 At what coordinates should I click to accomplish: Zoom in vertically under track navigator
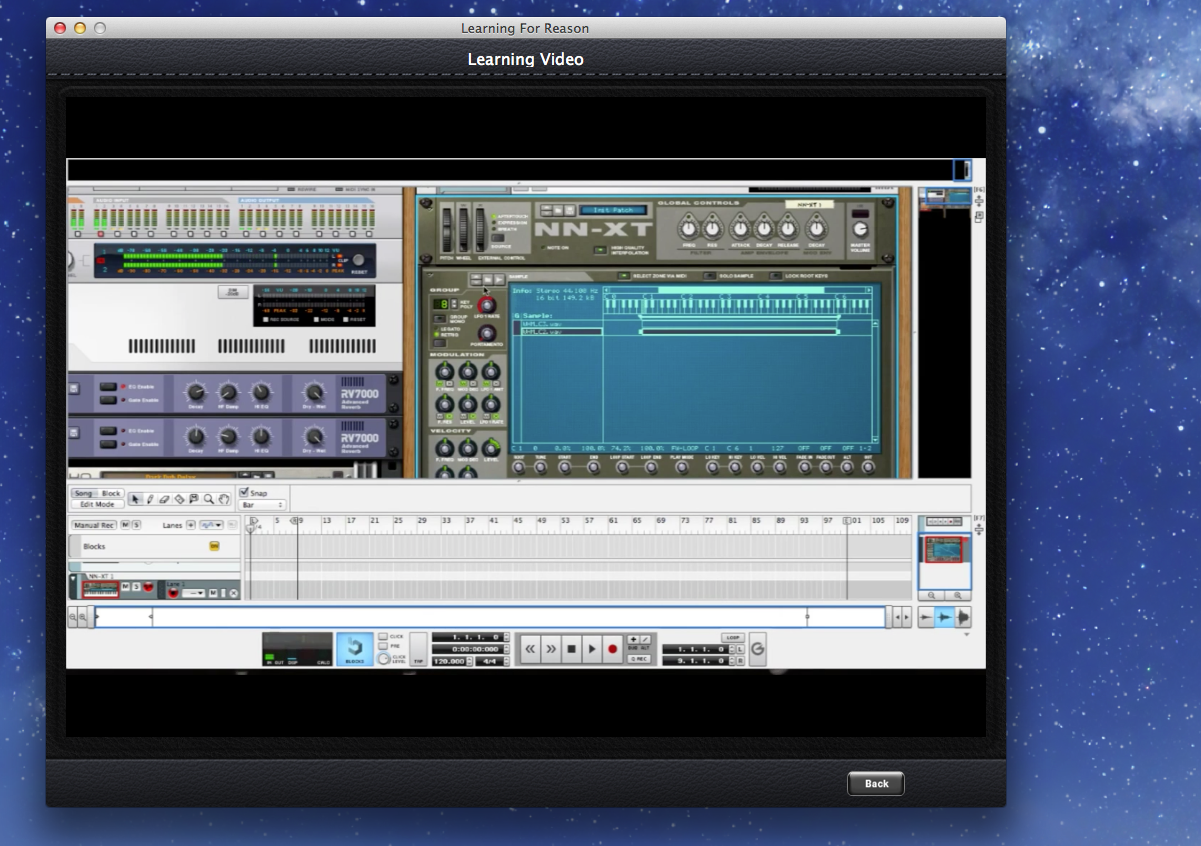(958, 595)
